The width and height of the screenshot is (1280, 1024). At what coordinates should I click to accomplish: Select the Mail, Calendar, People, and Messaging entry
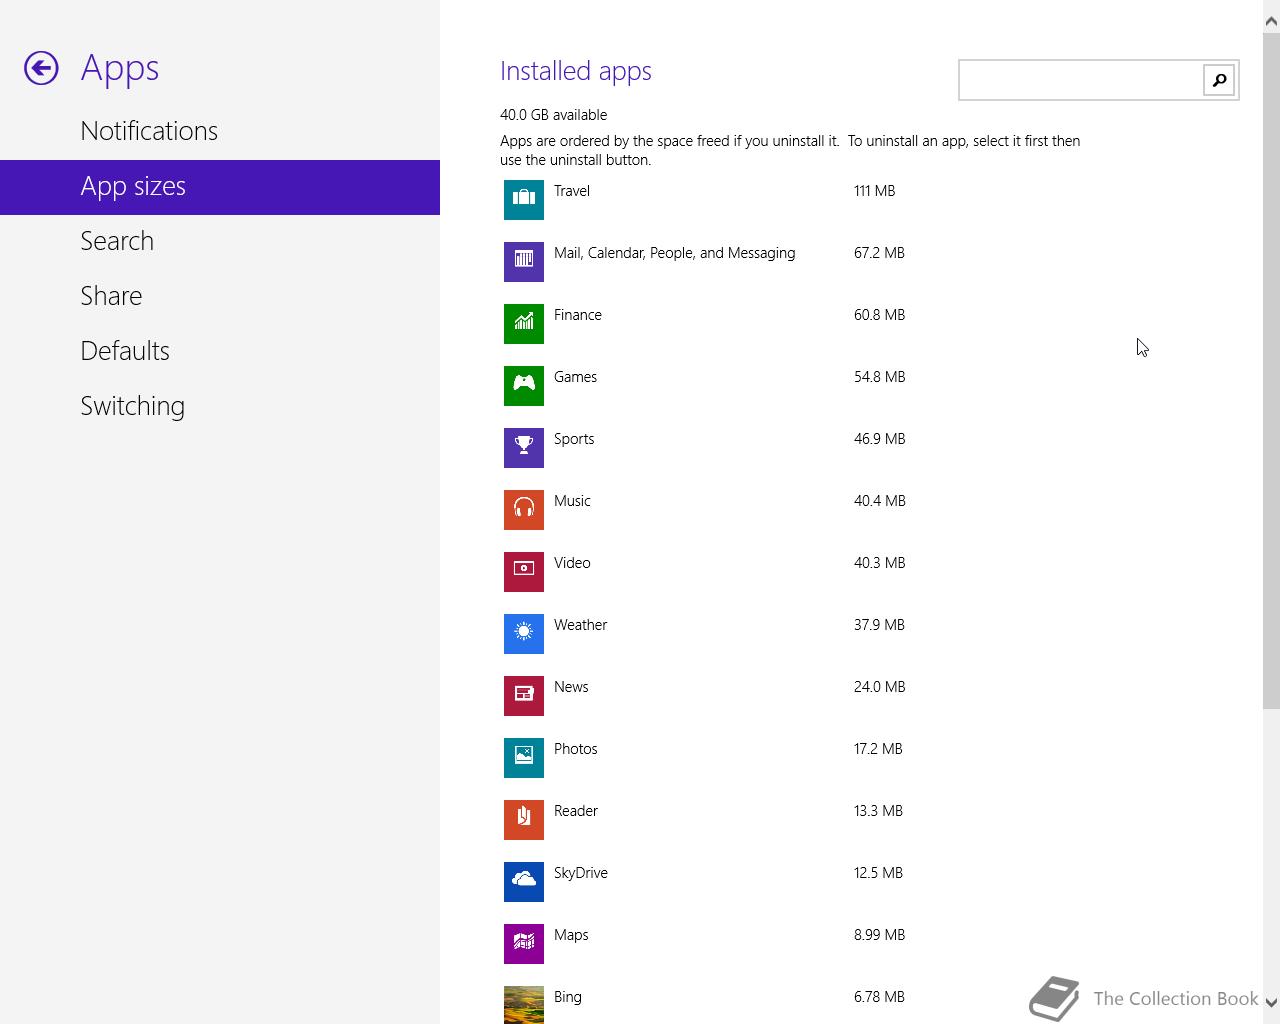coord(674,253)
